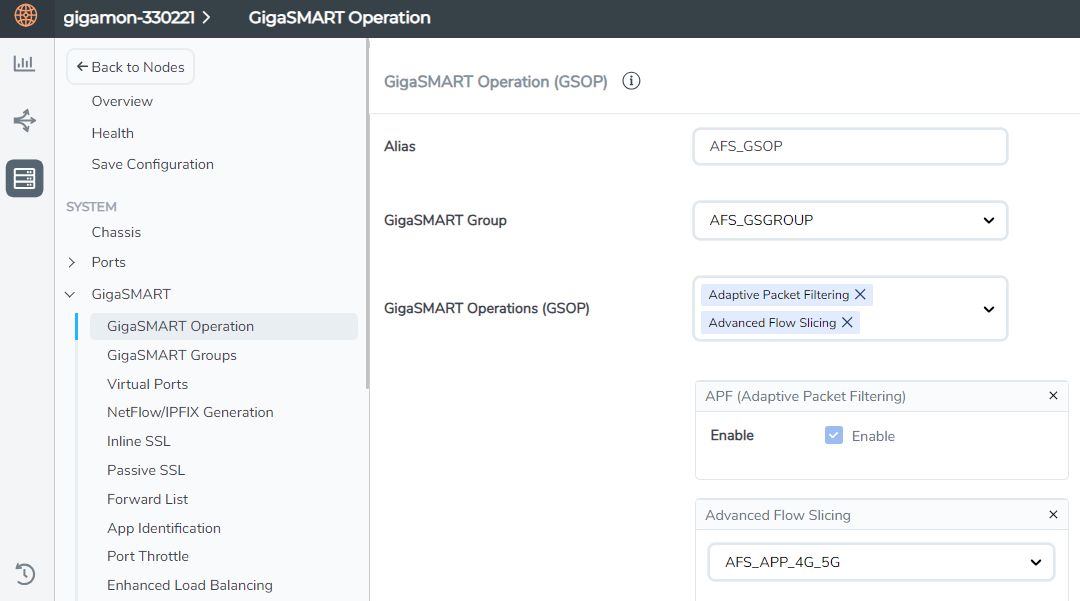Collapse the GigaSMART section
This screenshot has width=1080, height=601.
coord(70,295)
